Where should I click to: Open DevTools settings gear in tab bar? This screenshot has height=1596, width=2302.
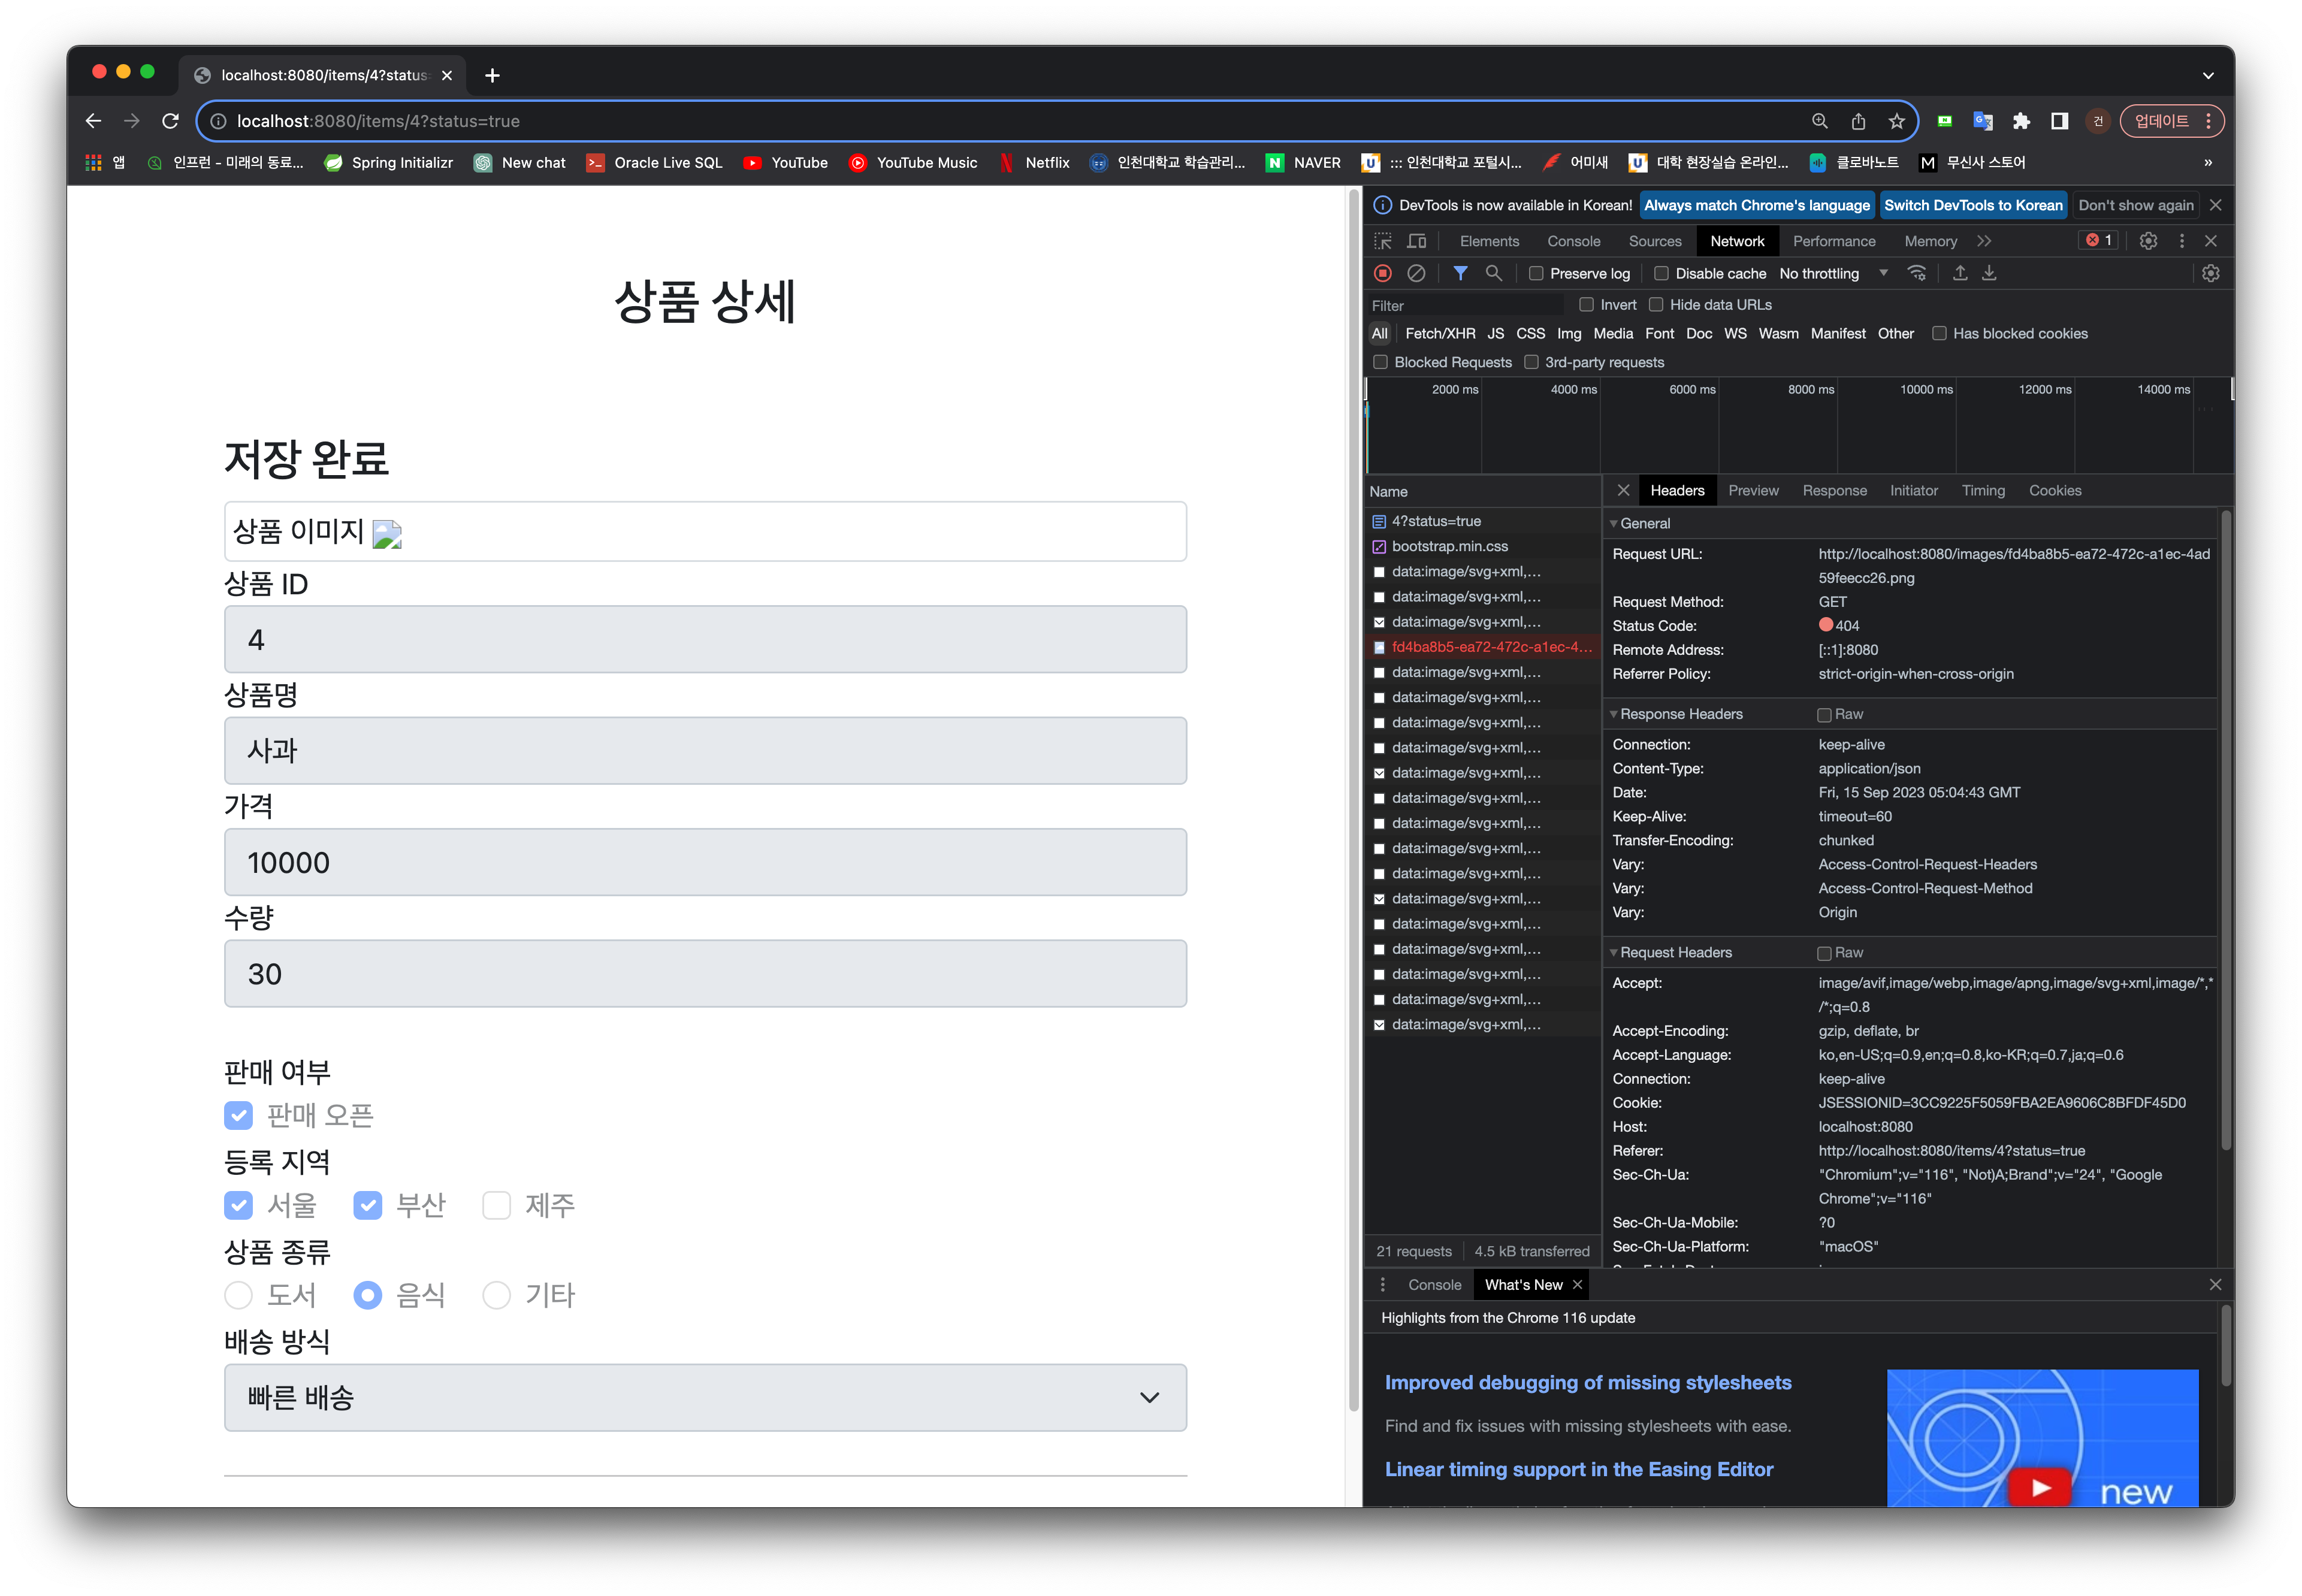[2148, 241]
